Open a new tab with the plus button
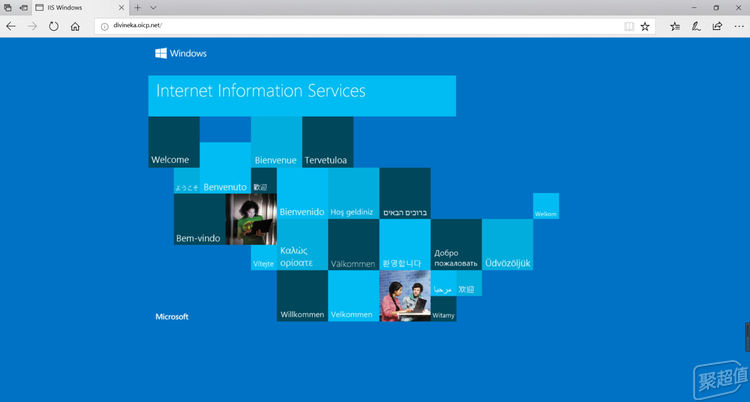This screenshot has width=750, height=402. pyautogui.click(x=137, y=7)
